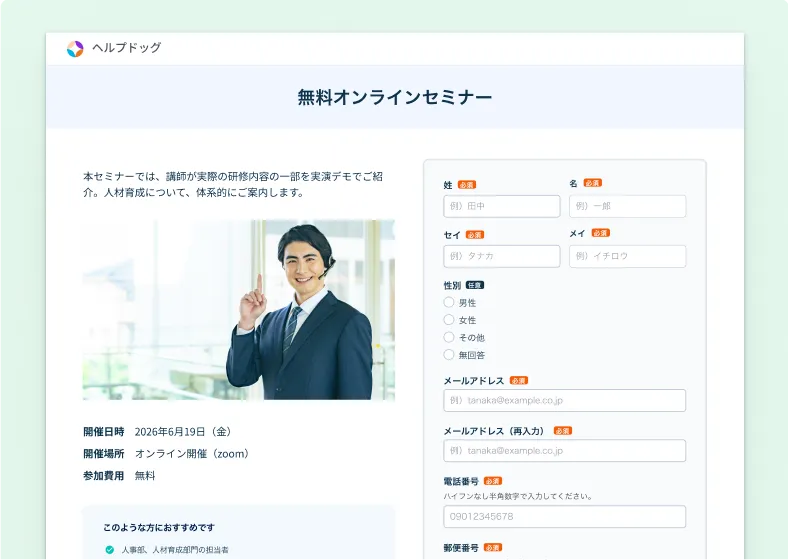Image resolution: width=788 pixels, height=560 pixels.
Task: Click the instructor photo
Action: (x=239, y=310)
